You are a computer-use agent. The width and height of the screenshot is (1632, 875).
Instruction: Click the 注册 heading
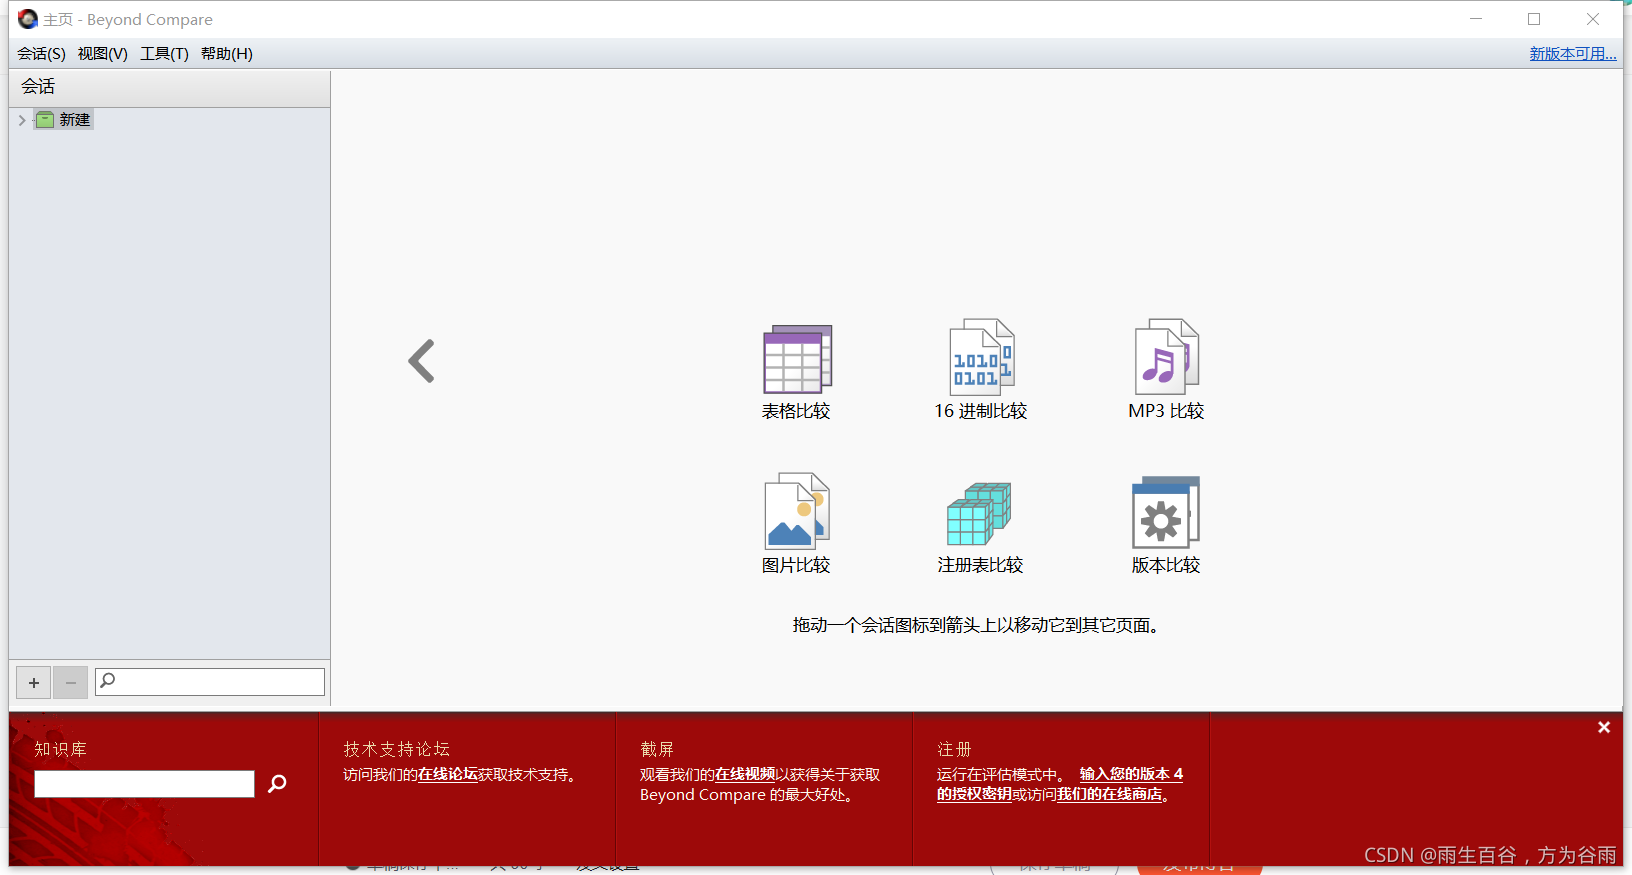(954, 749)
